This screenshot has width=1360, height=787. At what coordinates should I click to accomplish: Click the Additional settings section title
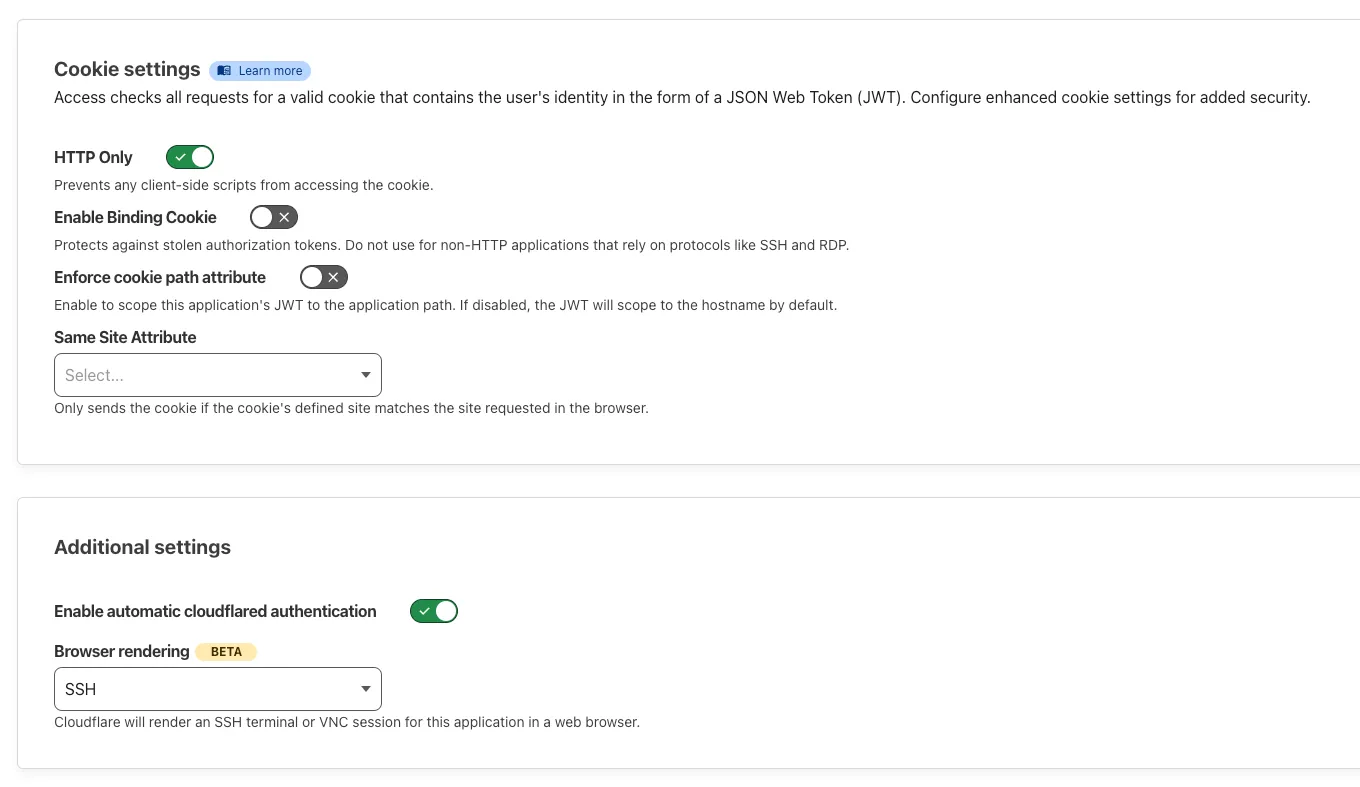tap(142, 547)
